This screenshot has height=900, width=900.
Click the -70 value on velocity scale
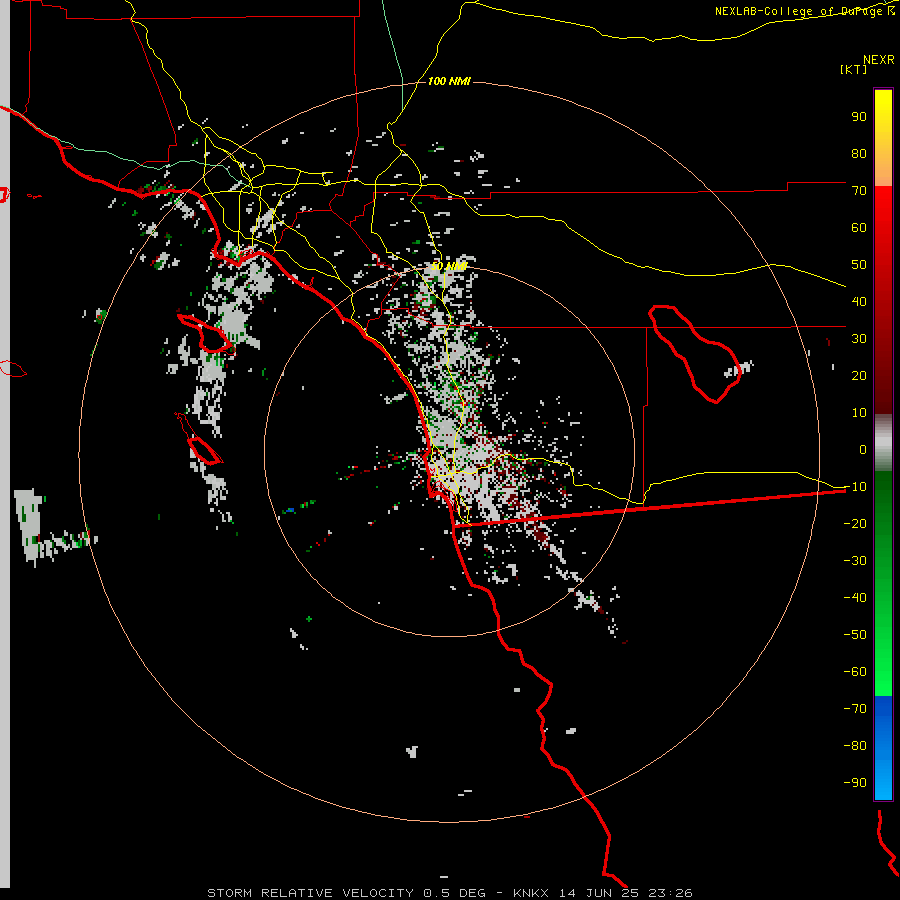pyautogui.click(x=855, y=709)
